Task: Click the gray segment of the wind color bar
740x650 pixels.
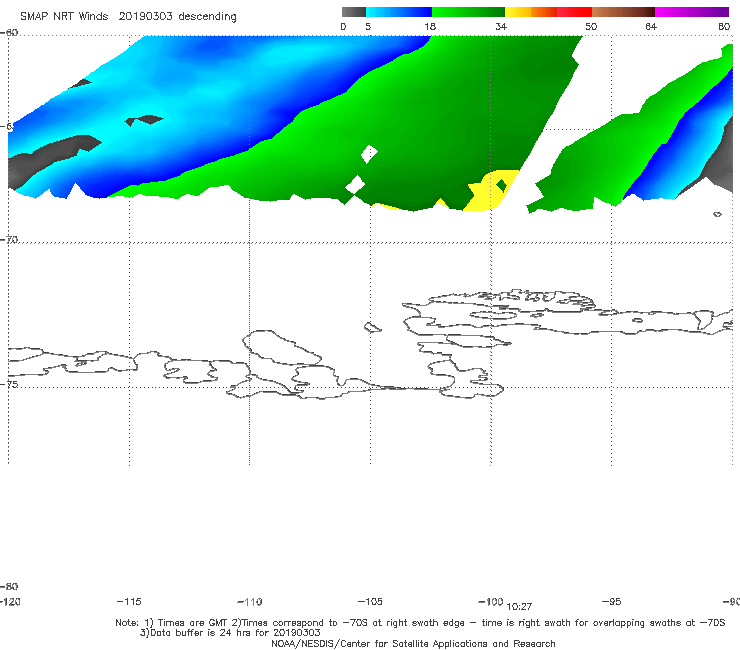Action: (x=354, y=12)
